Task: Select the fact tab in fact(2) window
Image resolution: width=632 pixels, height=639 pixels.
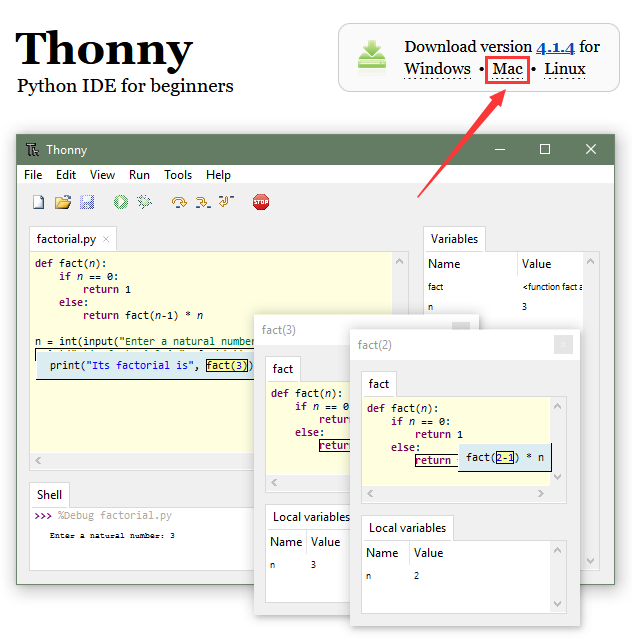Action: (x=379, y=384)
